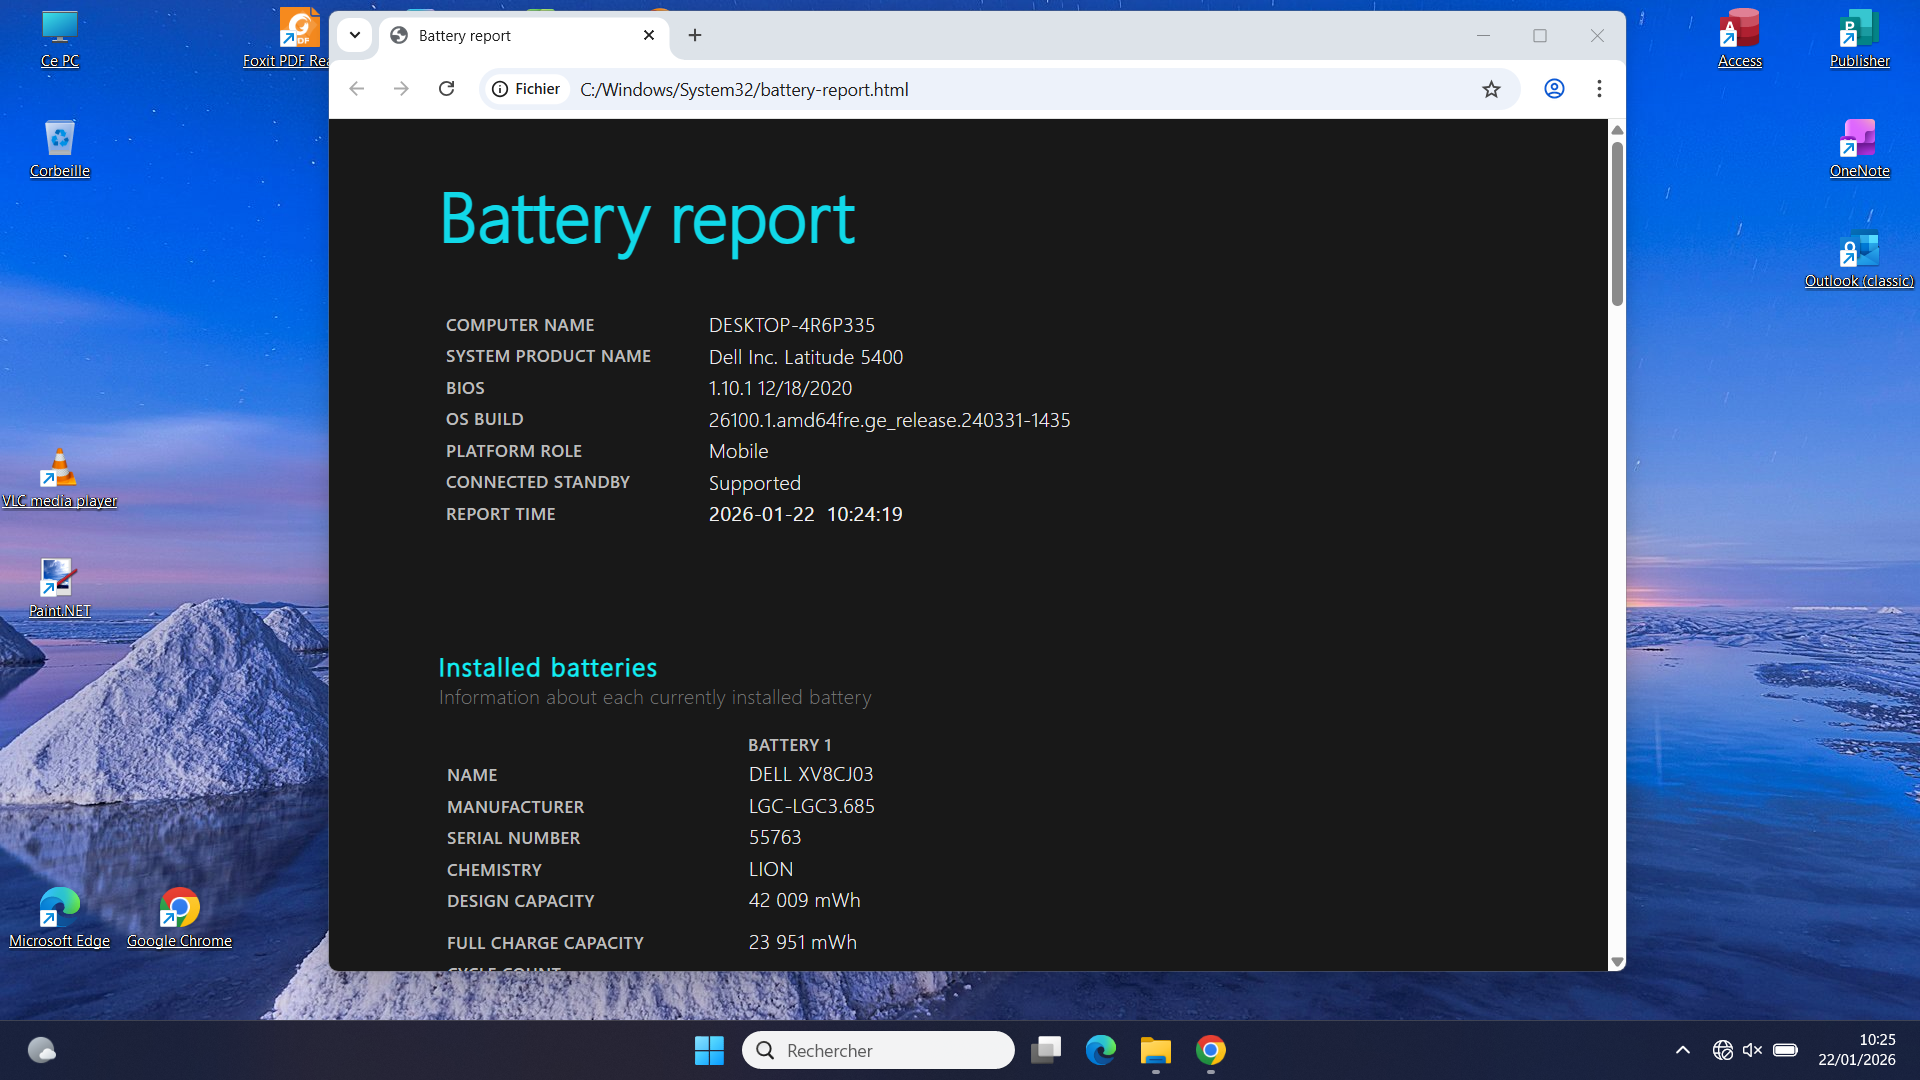Click serial number 55763

(x=775, y=837)
